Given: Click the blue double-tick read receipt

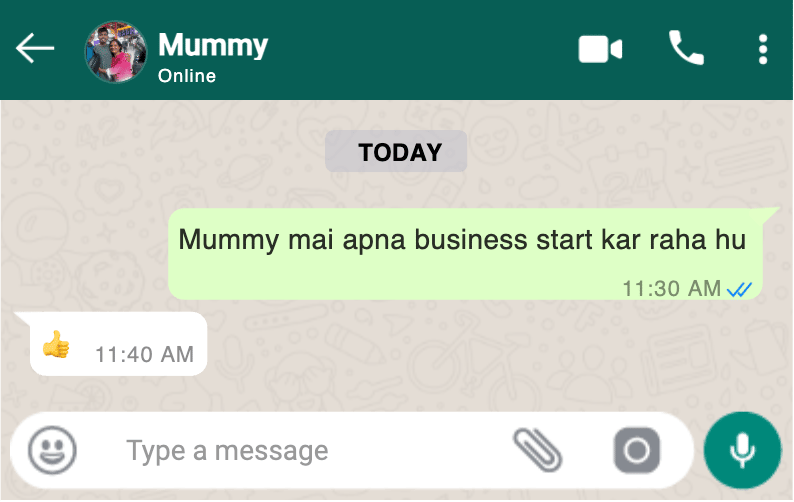Looking at the screenshot, I should (x=739, y=289).
